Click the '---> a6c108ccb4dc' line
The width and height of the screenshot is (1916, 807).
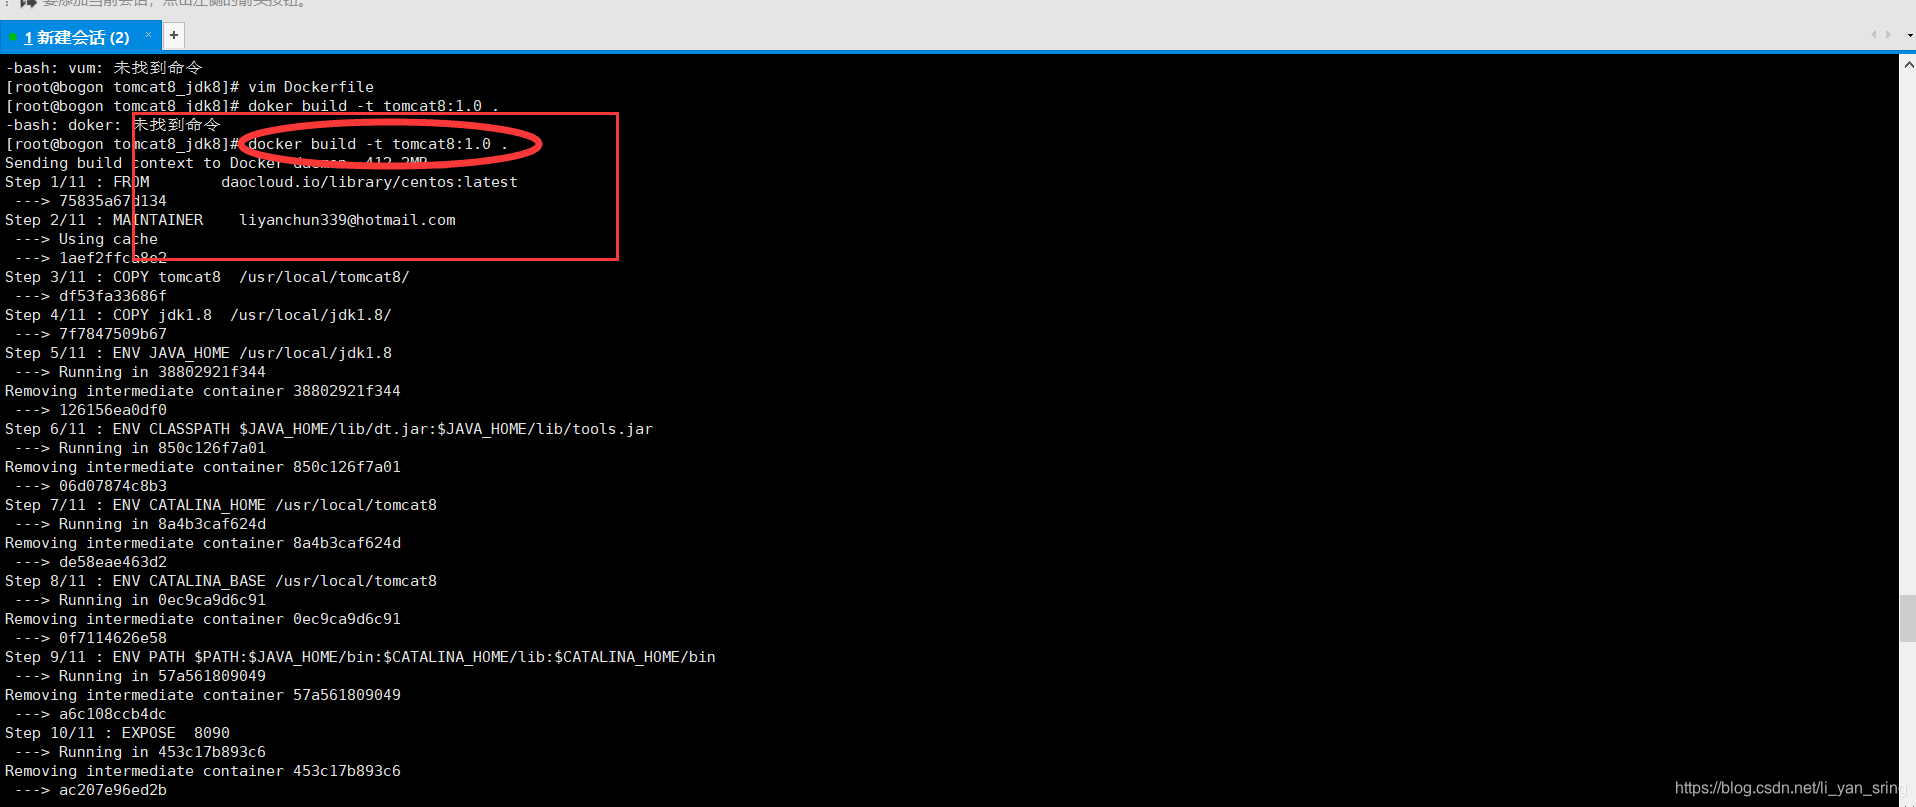click(91, 714)
